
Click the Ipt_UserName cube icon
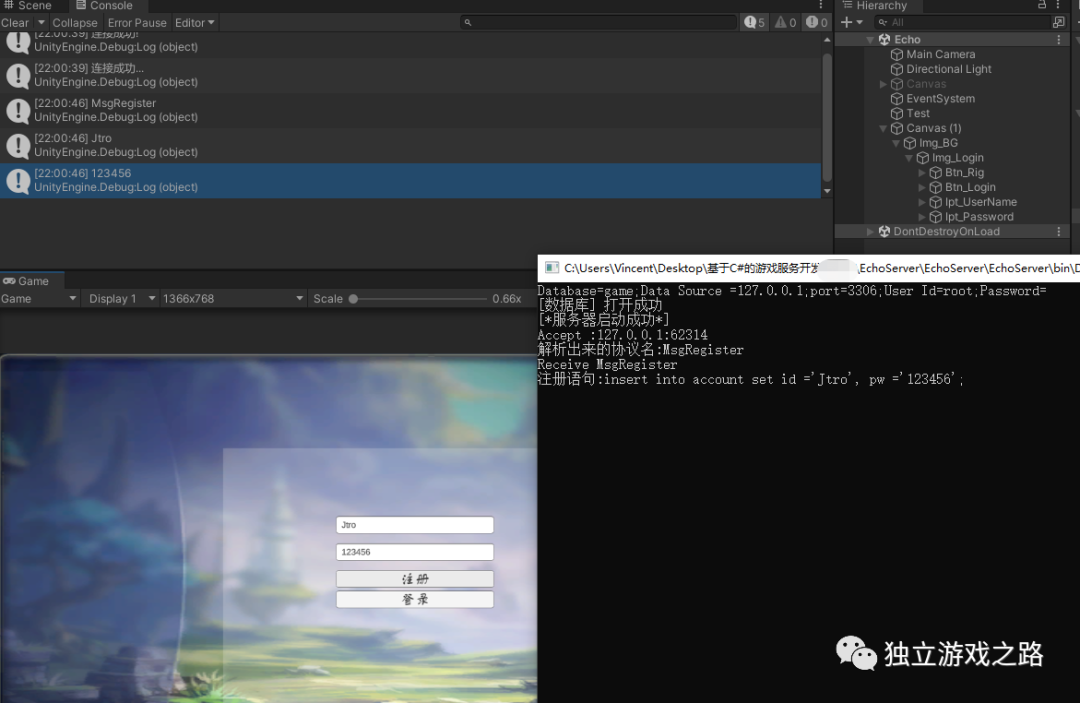coord(935,202)
